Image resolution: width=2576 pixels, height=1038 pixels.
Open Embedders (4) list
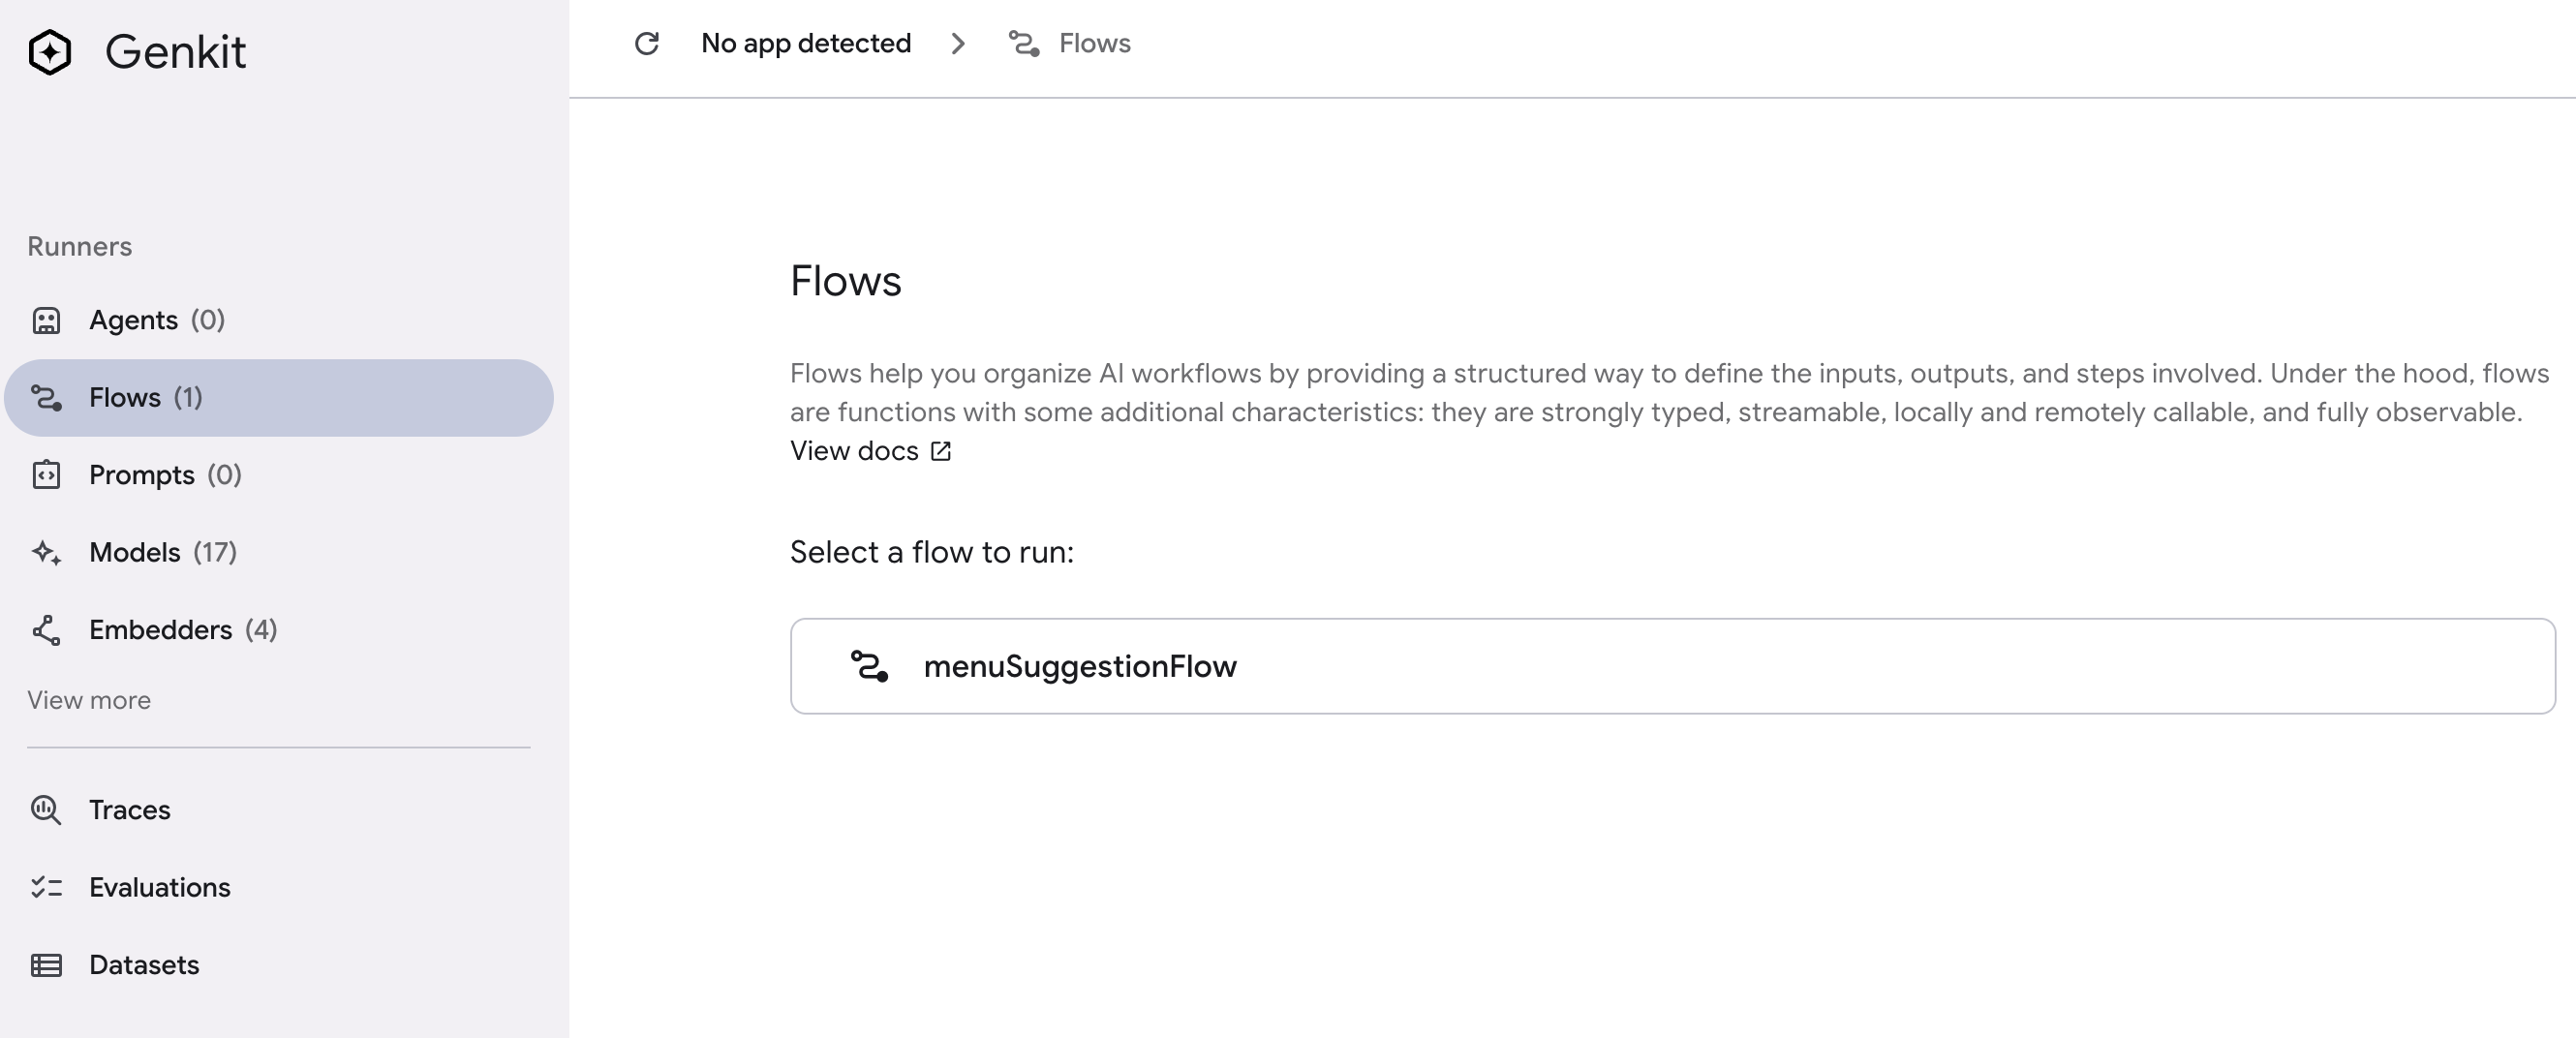(279, 630)
